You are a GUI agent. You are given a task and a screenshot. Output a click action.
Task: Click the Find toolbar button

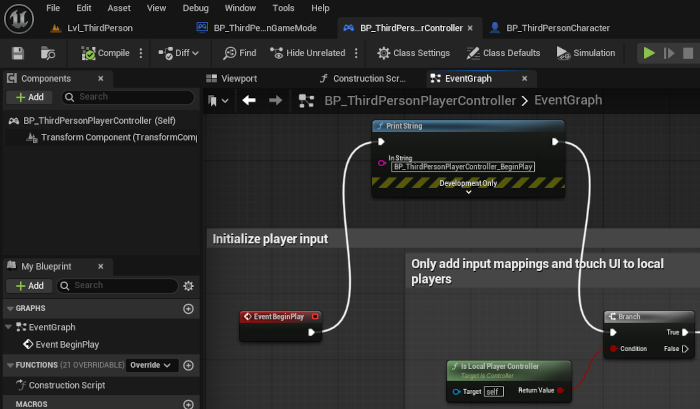[240, 53]
